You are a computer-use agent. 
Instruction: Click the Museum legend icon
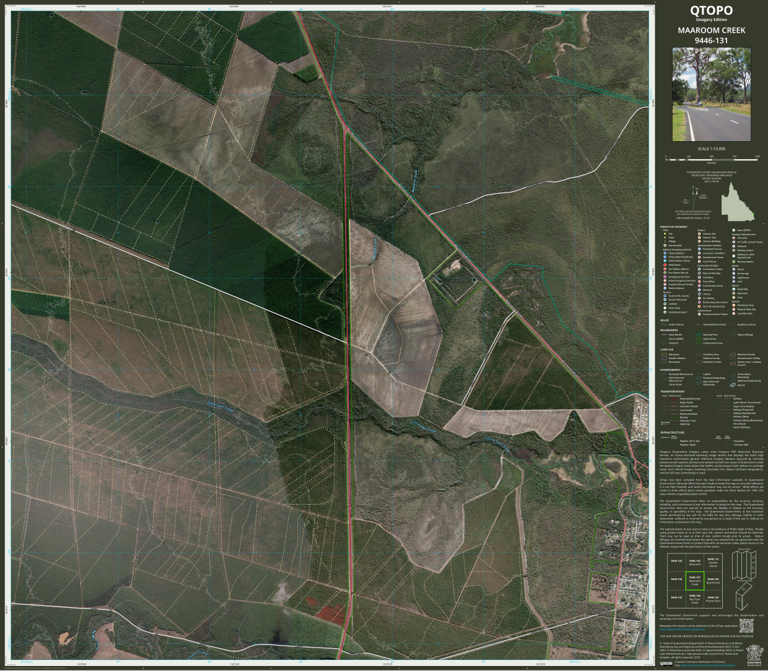(699, 290)
